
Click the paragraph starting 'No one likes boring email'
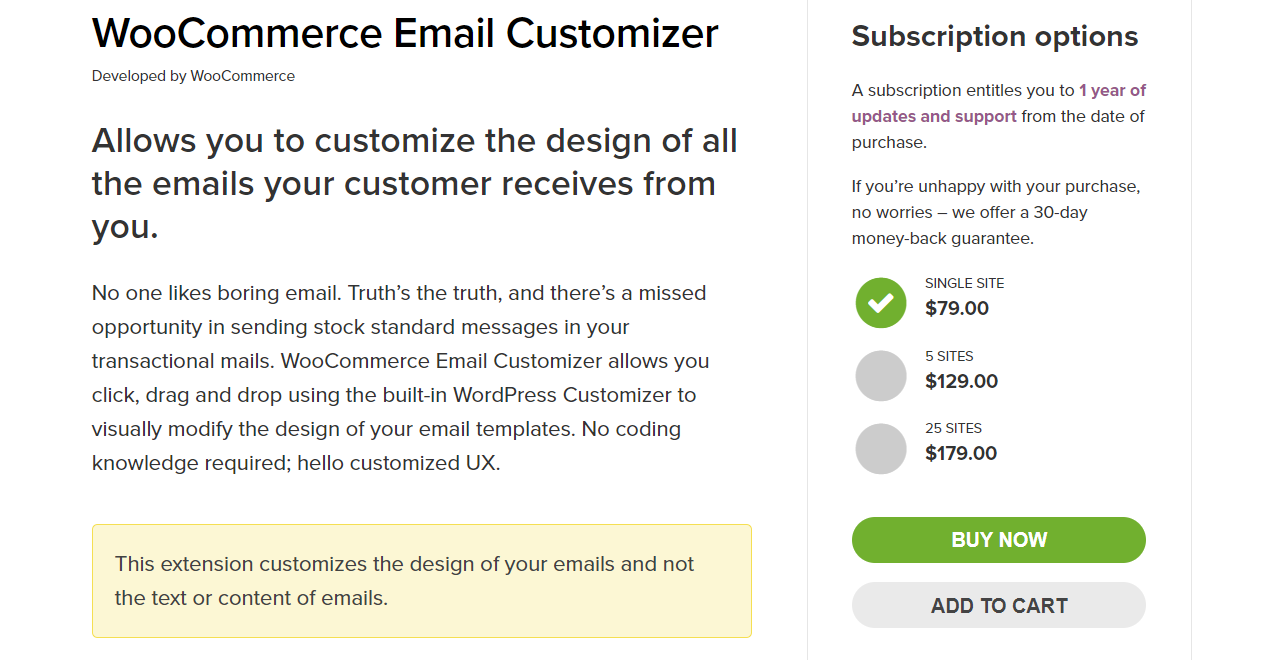401,378
